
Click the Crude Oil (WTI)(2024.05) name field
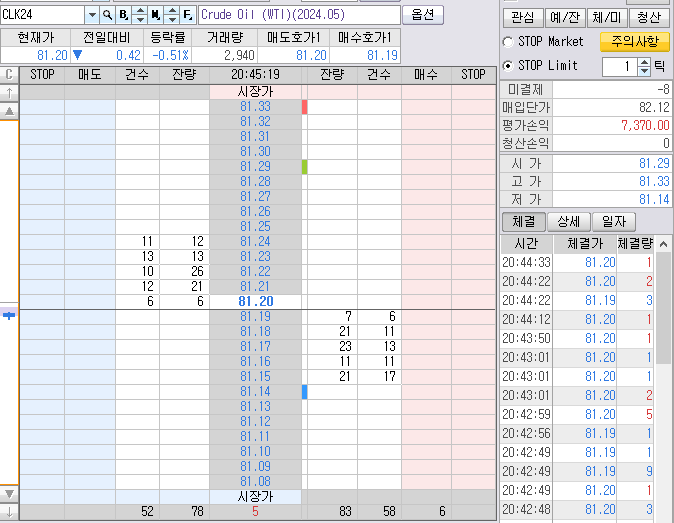(x=299, y=15)
